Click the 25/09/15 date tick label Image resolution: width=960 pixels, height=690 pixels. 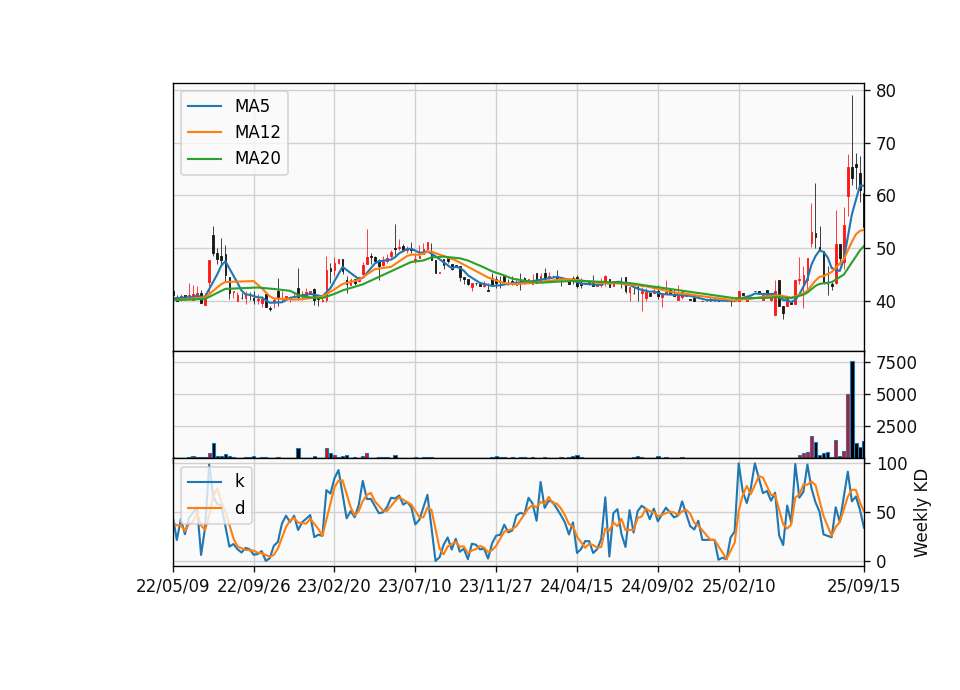[863, 586]
